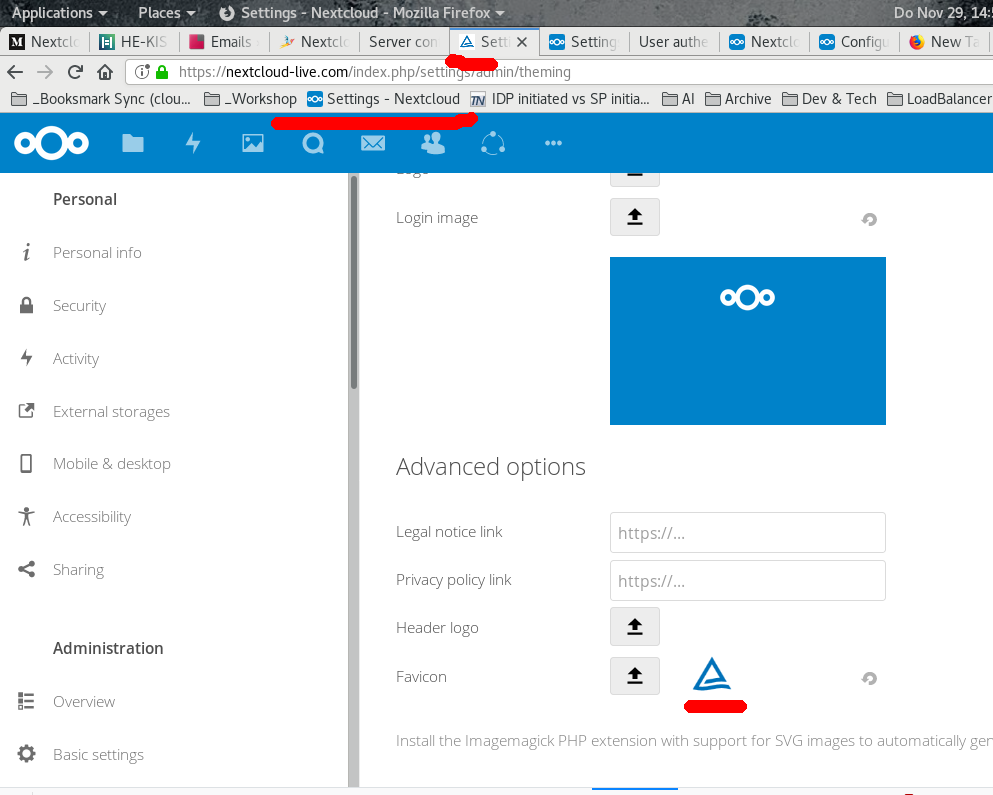993x795 pixels.
Task: Open the AI bookmark folder
Action: (x=678, y=99)
